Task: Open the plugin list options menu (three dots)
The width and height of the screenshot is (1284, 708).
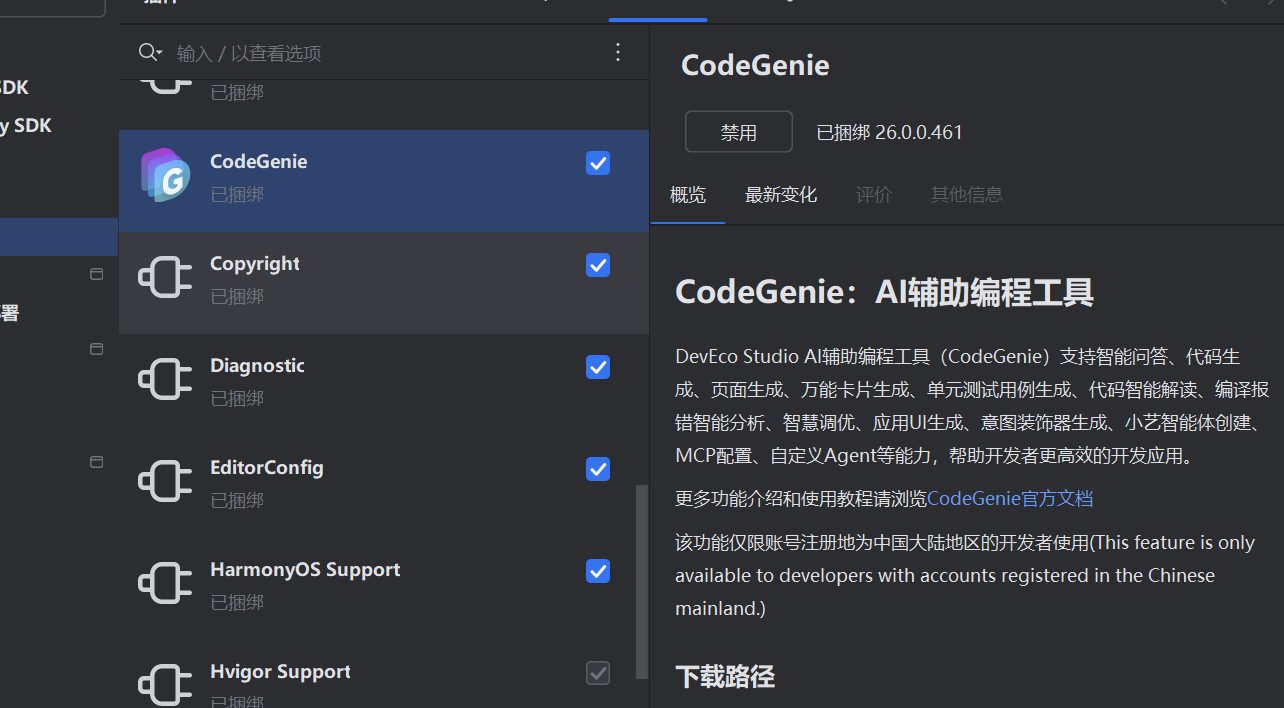Action: [x=618, y=52]
